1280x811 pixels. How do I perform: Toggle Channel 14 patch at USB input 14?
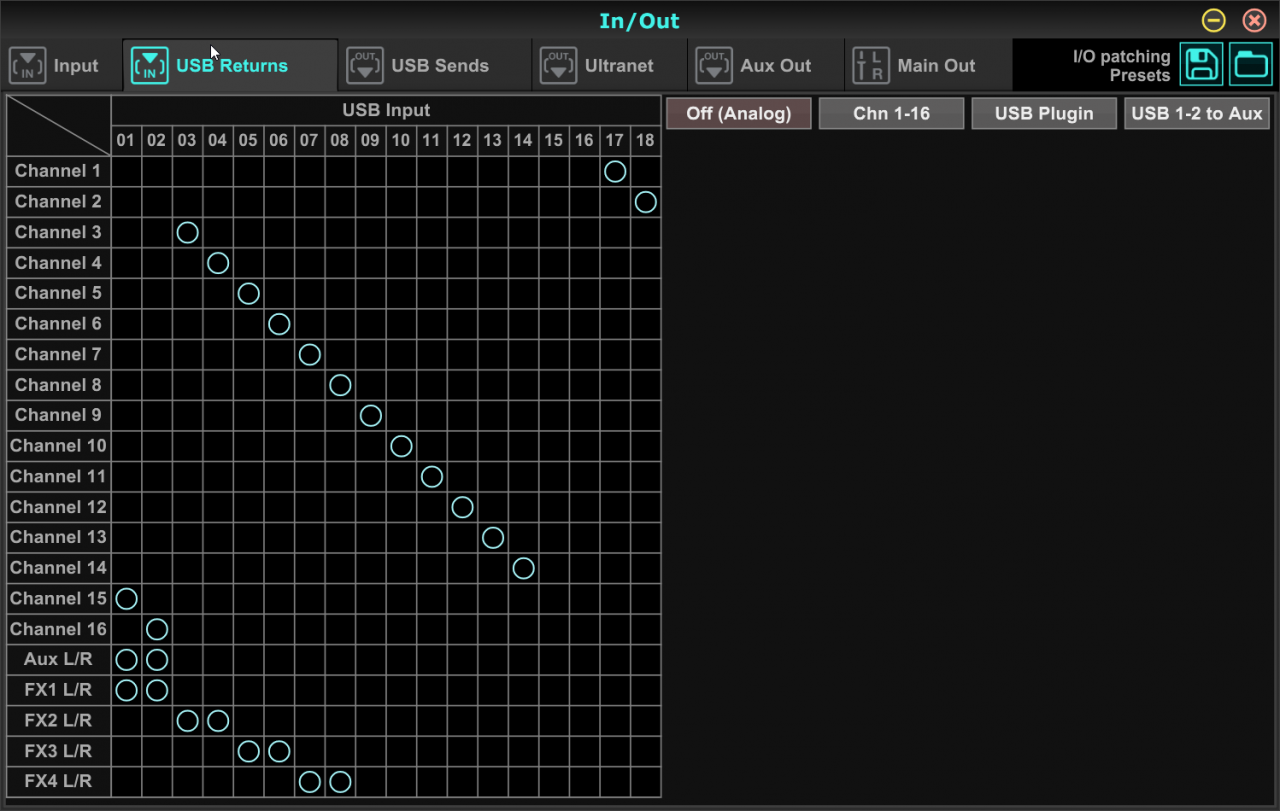pyautogui.click(x=523, y=568)
